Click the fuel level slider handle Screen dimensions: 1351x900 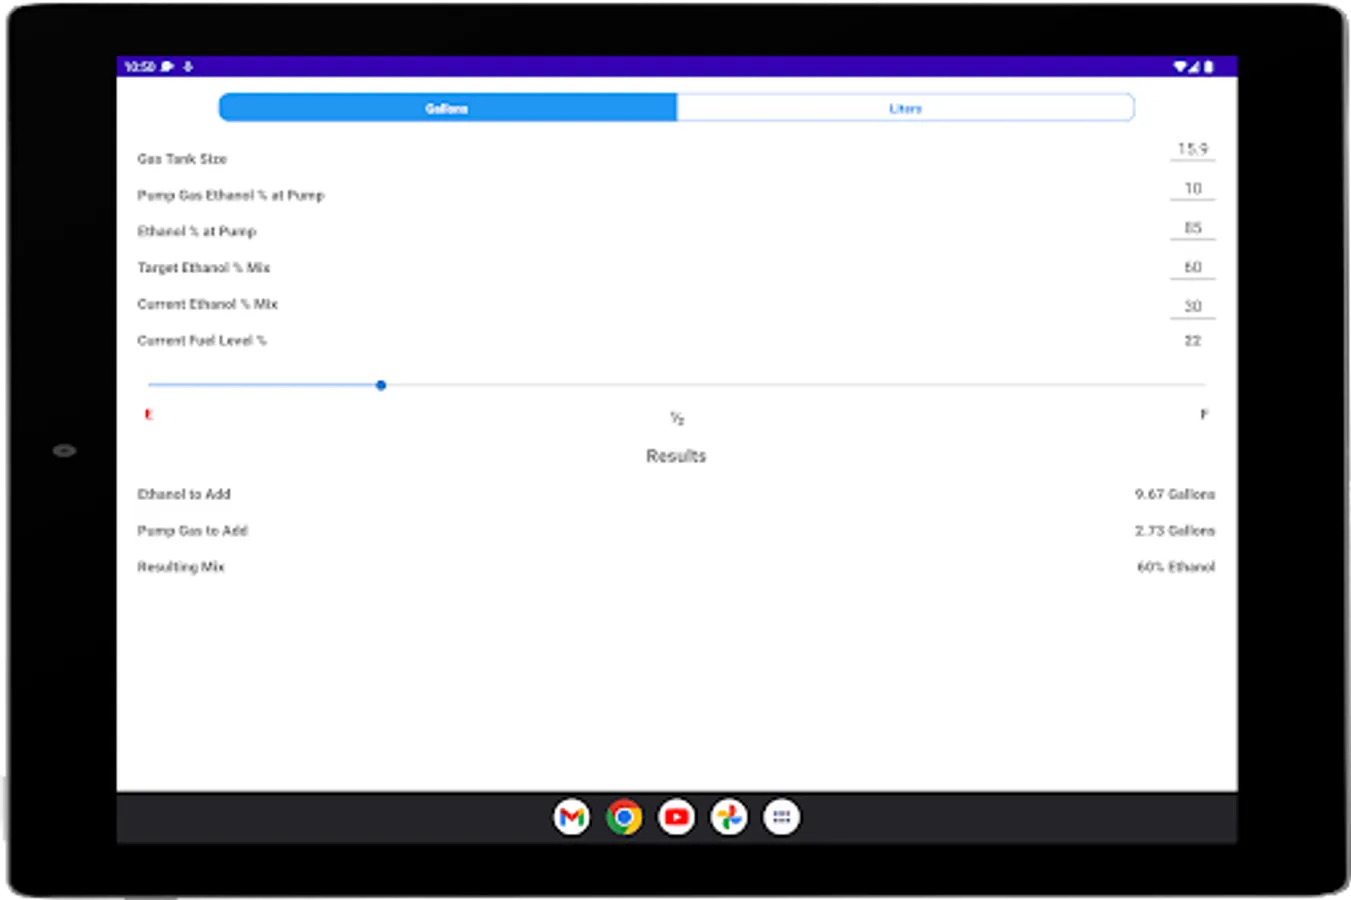pyautogui.click(x=381, y=385)
